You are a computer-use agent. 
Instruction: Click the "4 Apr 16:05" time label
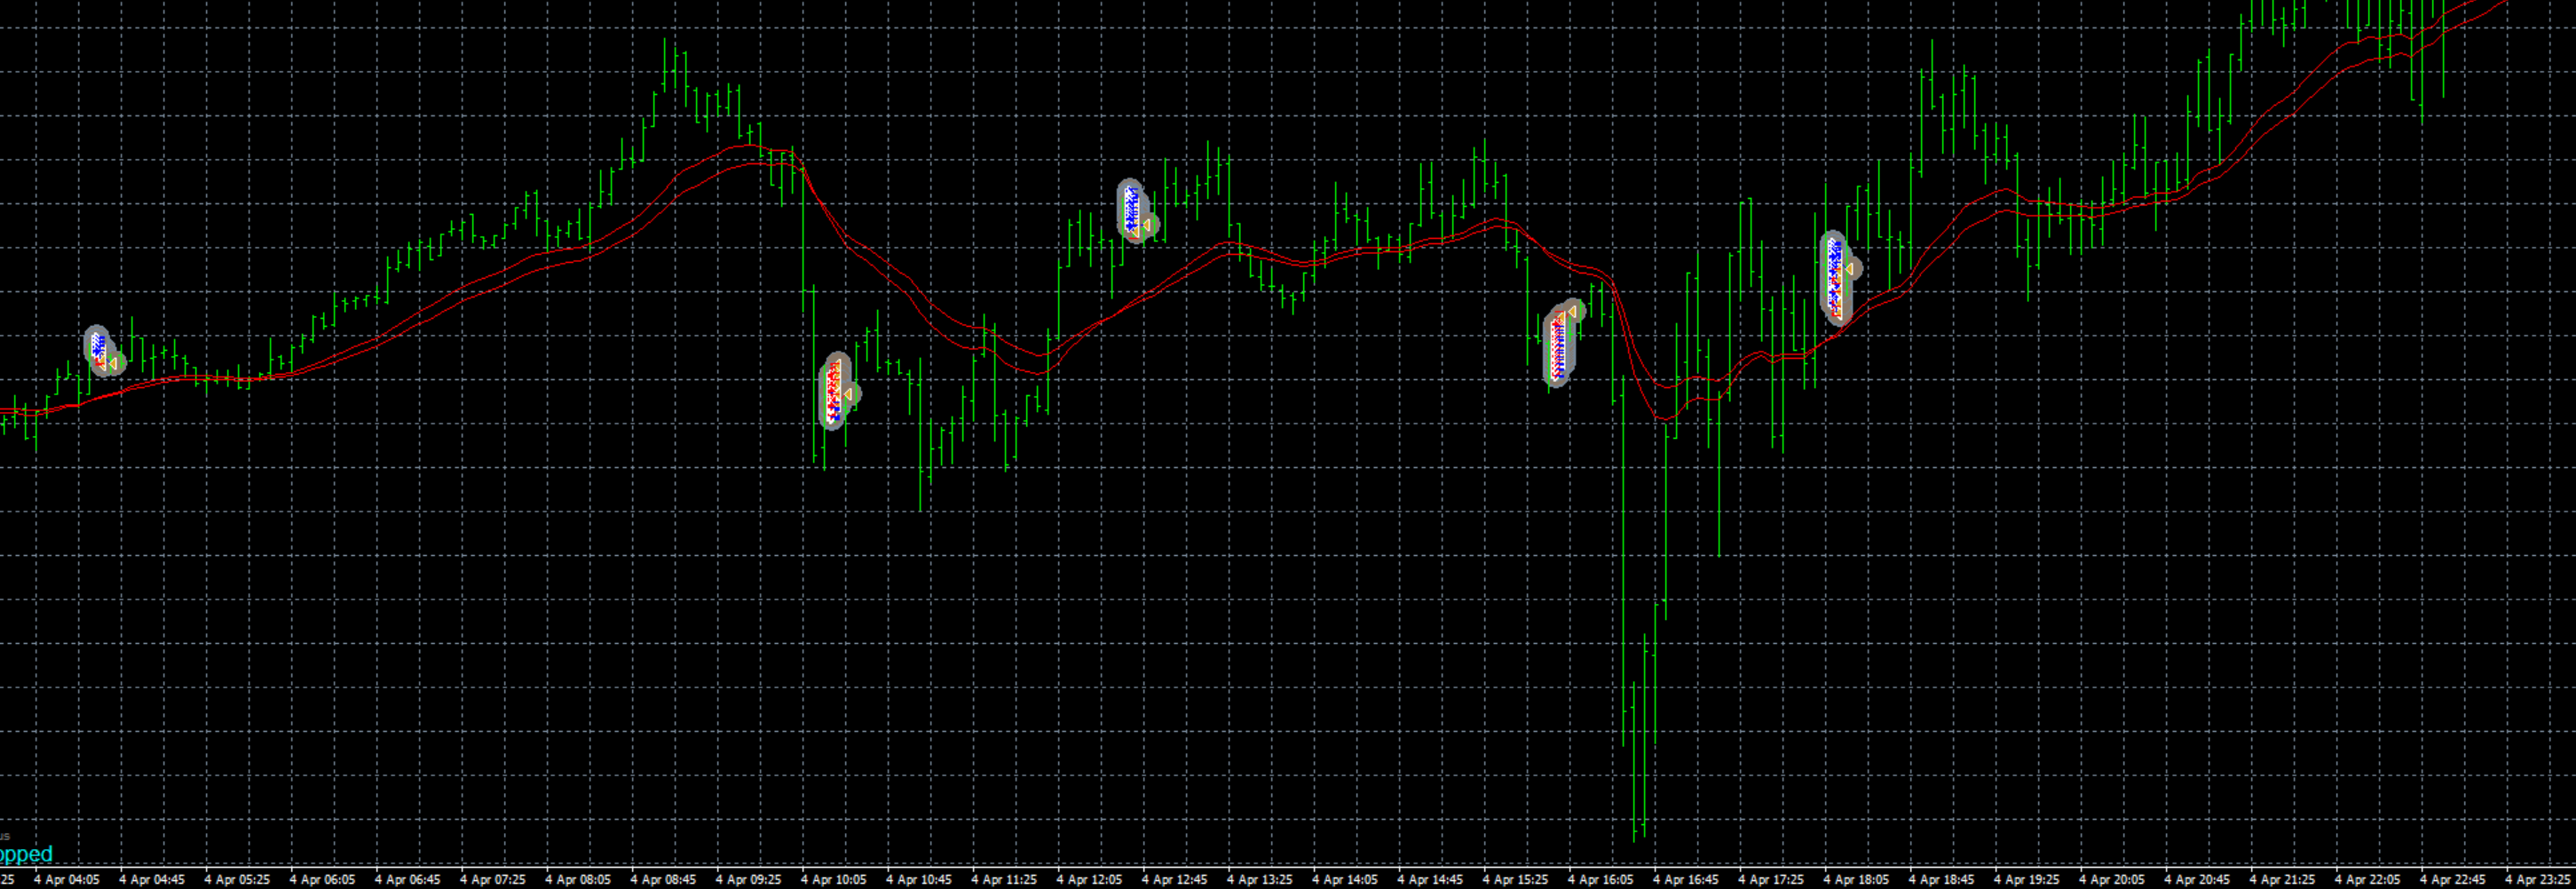point(1600,880)
